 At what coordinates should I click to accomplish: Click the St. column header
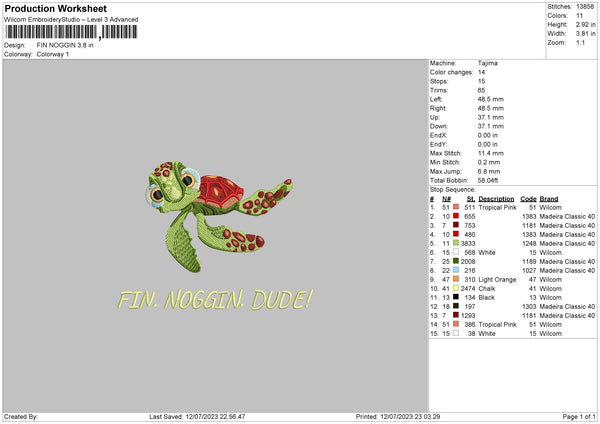click(x=471, y=199)
